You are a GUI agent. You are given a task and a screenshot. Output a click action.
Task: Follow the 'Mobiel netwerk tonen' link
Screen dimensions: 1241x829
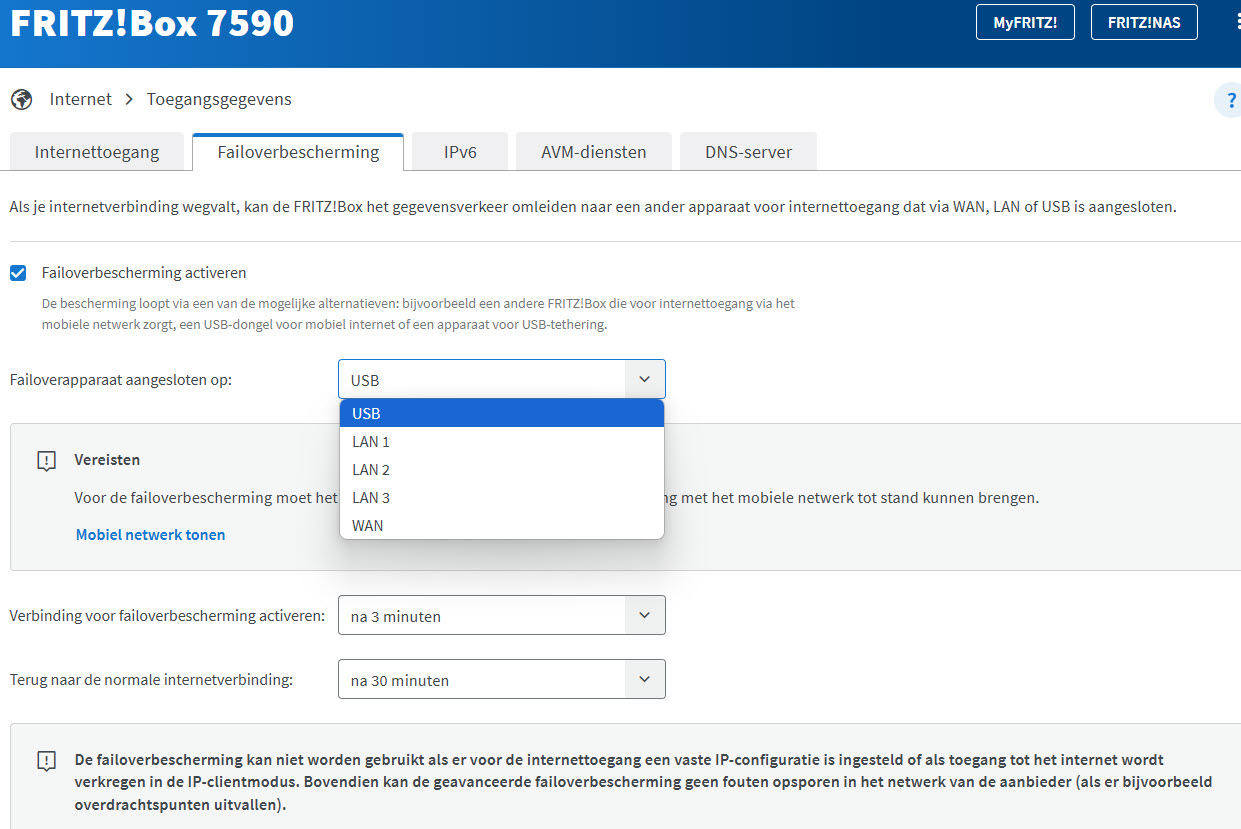[151, 535]
